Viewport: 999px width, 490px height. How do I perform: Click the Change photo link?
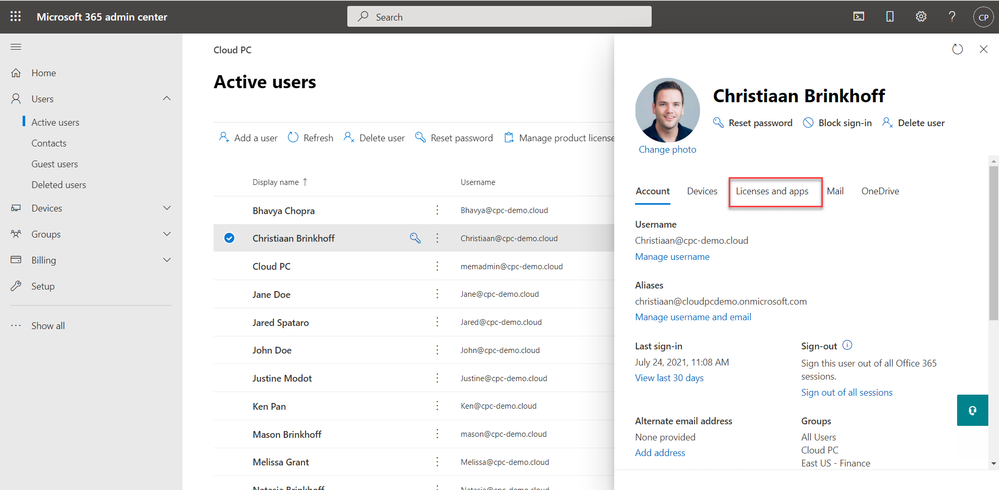click(667, 150)
